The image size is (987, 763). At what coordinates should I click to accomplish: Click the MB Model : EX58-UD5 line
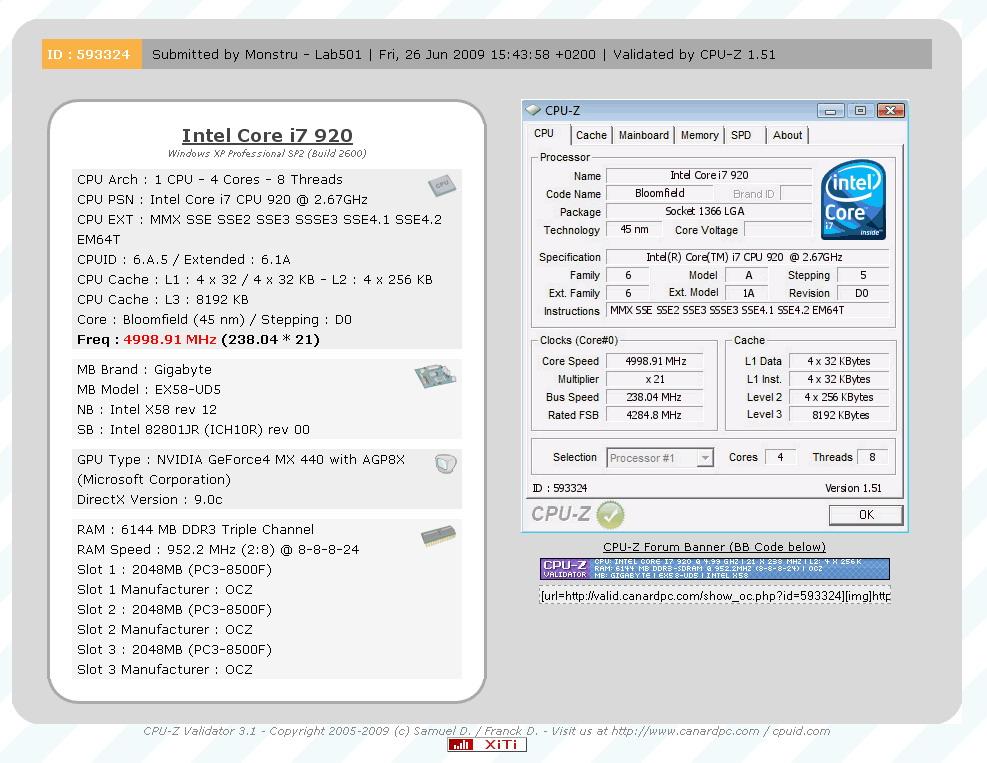(x=149, y=390)
